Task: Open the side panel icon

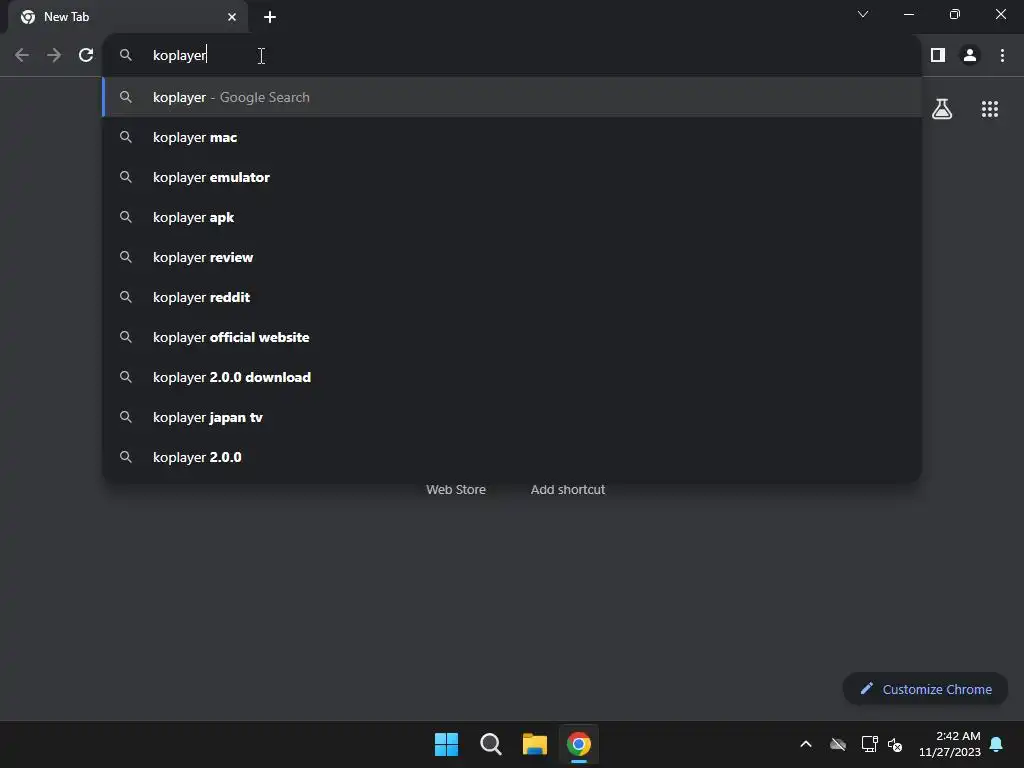Action: click(x=938, y=56)
